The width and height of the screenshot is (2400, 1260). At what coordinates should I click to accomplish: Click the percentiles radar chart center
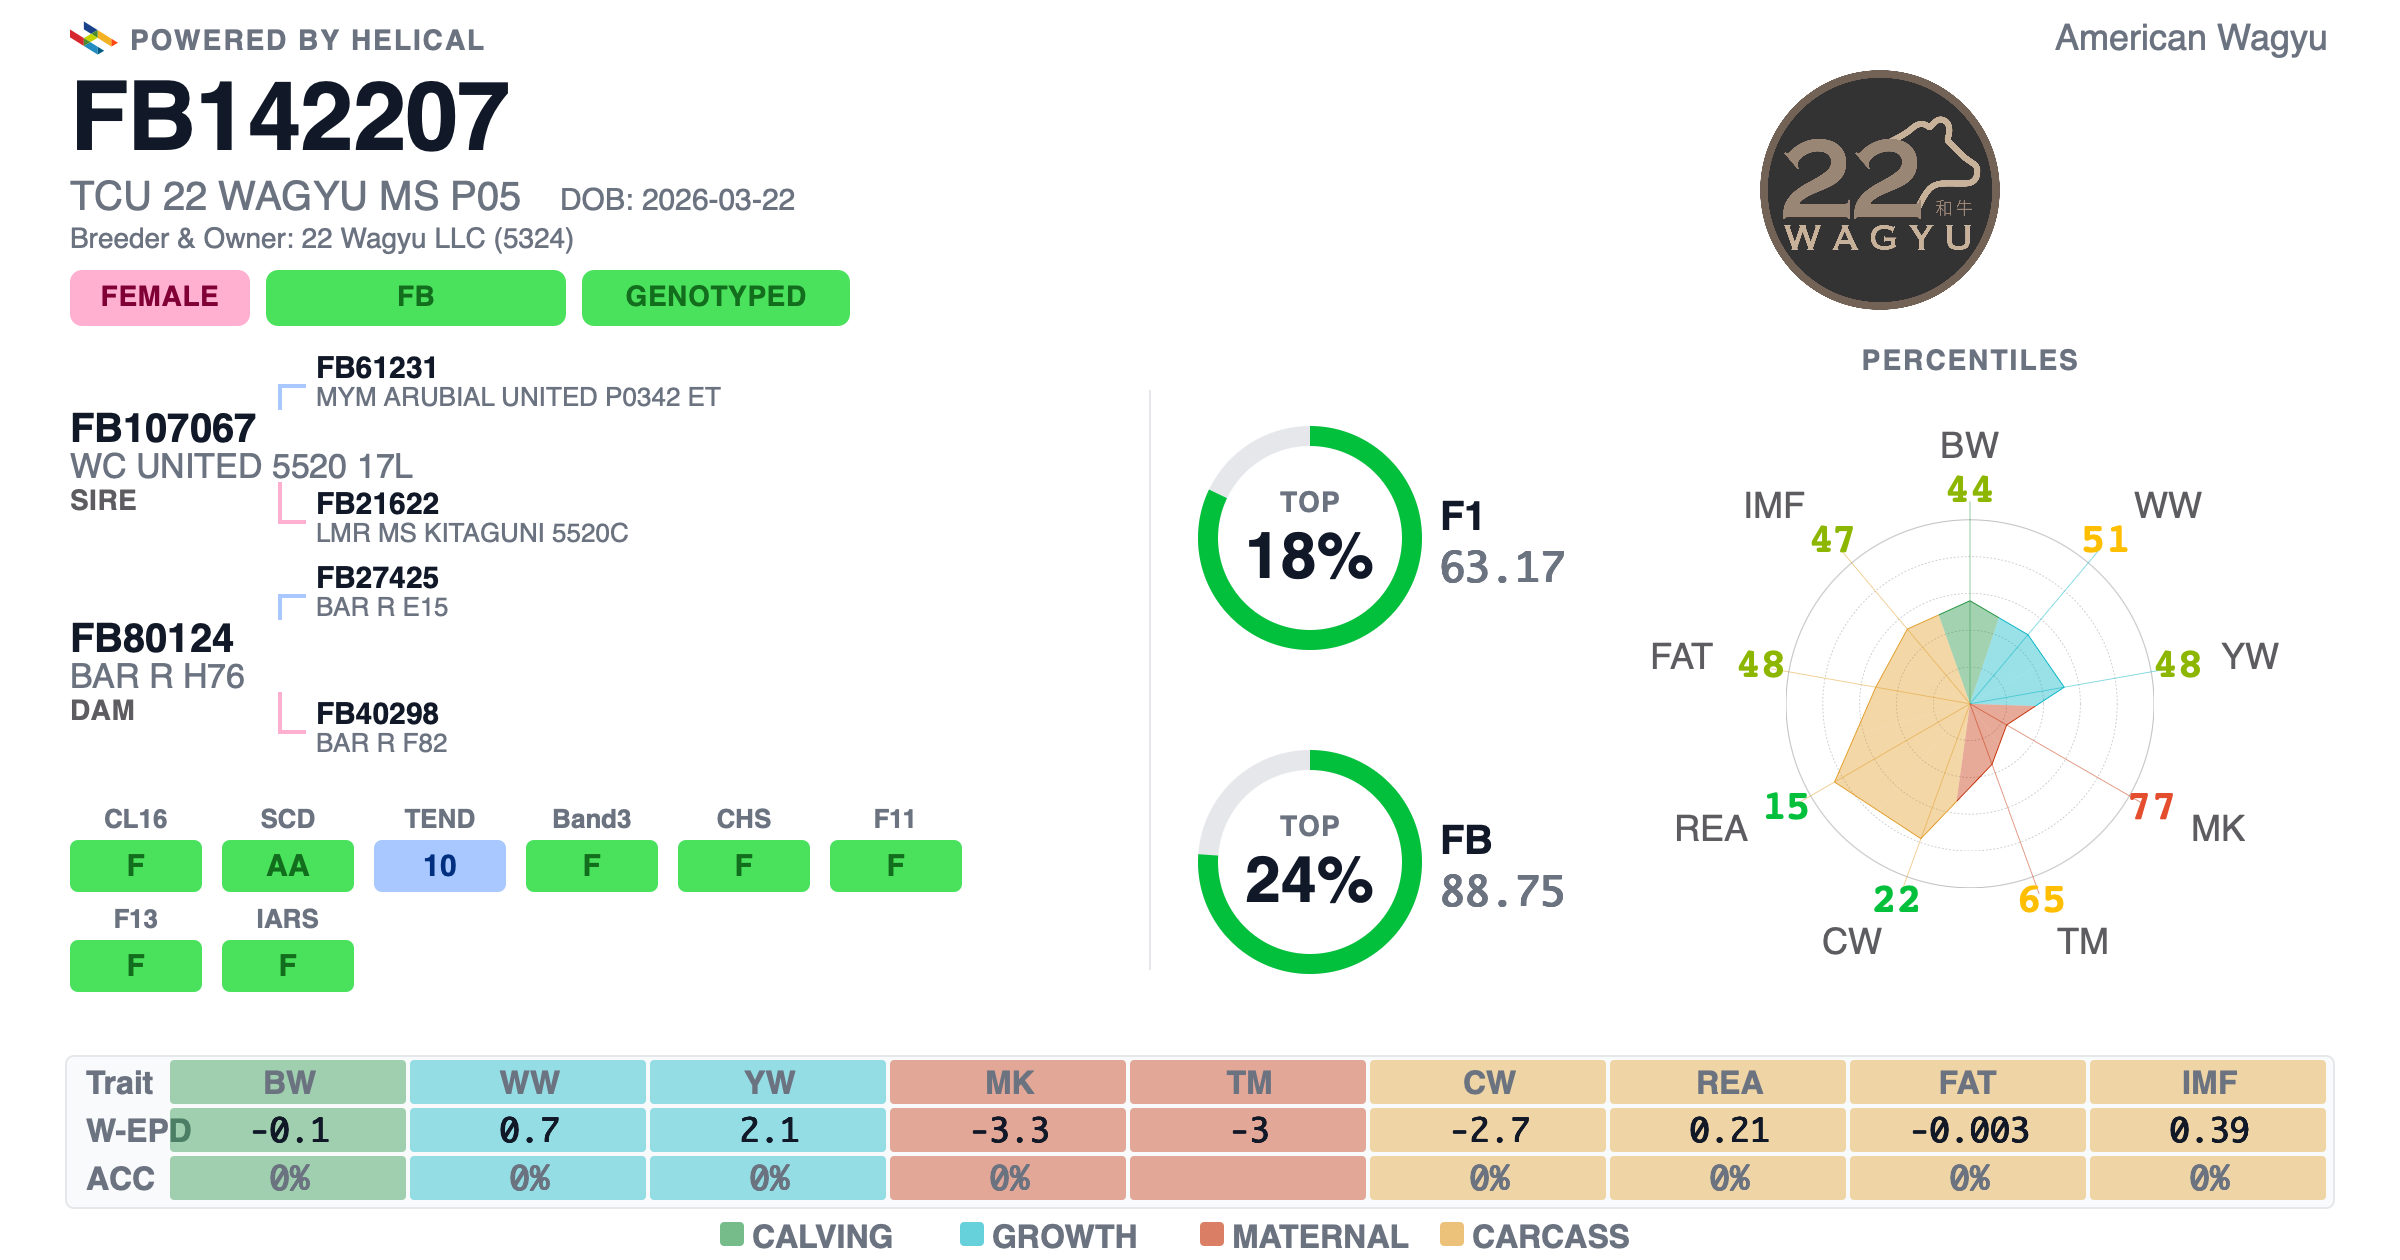[1970, 704]
